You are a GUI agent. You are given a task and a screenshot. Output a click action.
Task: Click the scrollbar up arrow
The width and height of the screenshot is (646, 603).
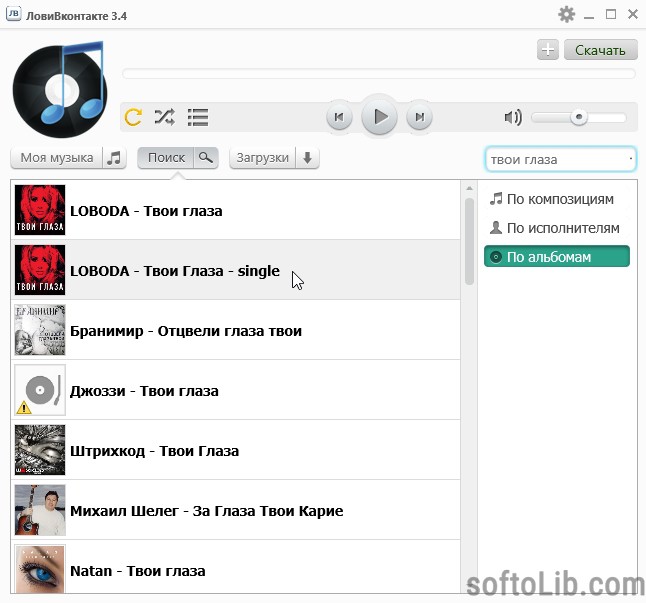pos(469,189)
